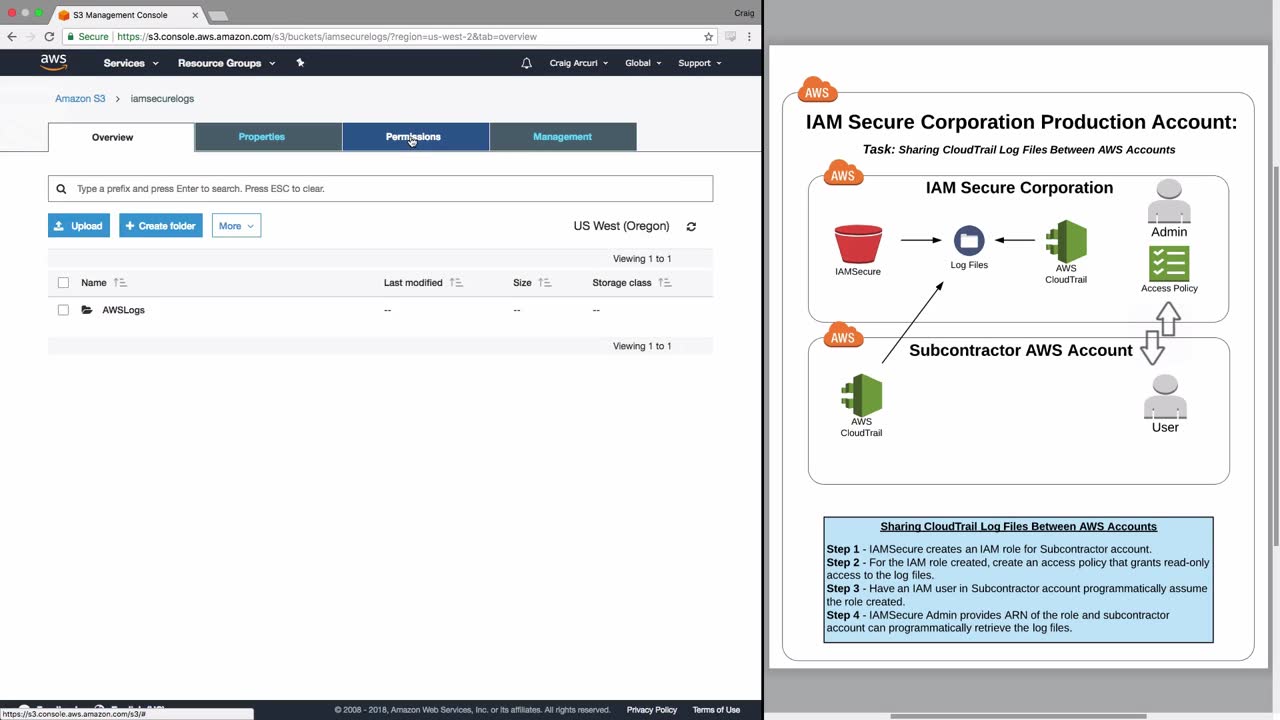Refresh the bucket listing with refresh icon
1280x720 pixels.
[x=691, y=226]
